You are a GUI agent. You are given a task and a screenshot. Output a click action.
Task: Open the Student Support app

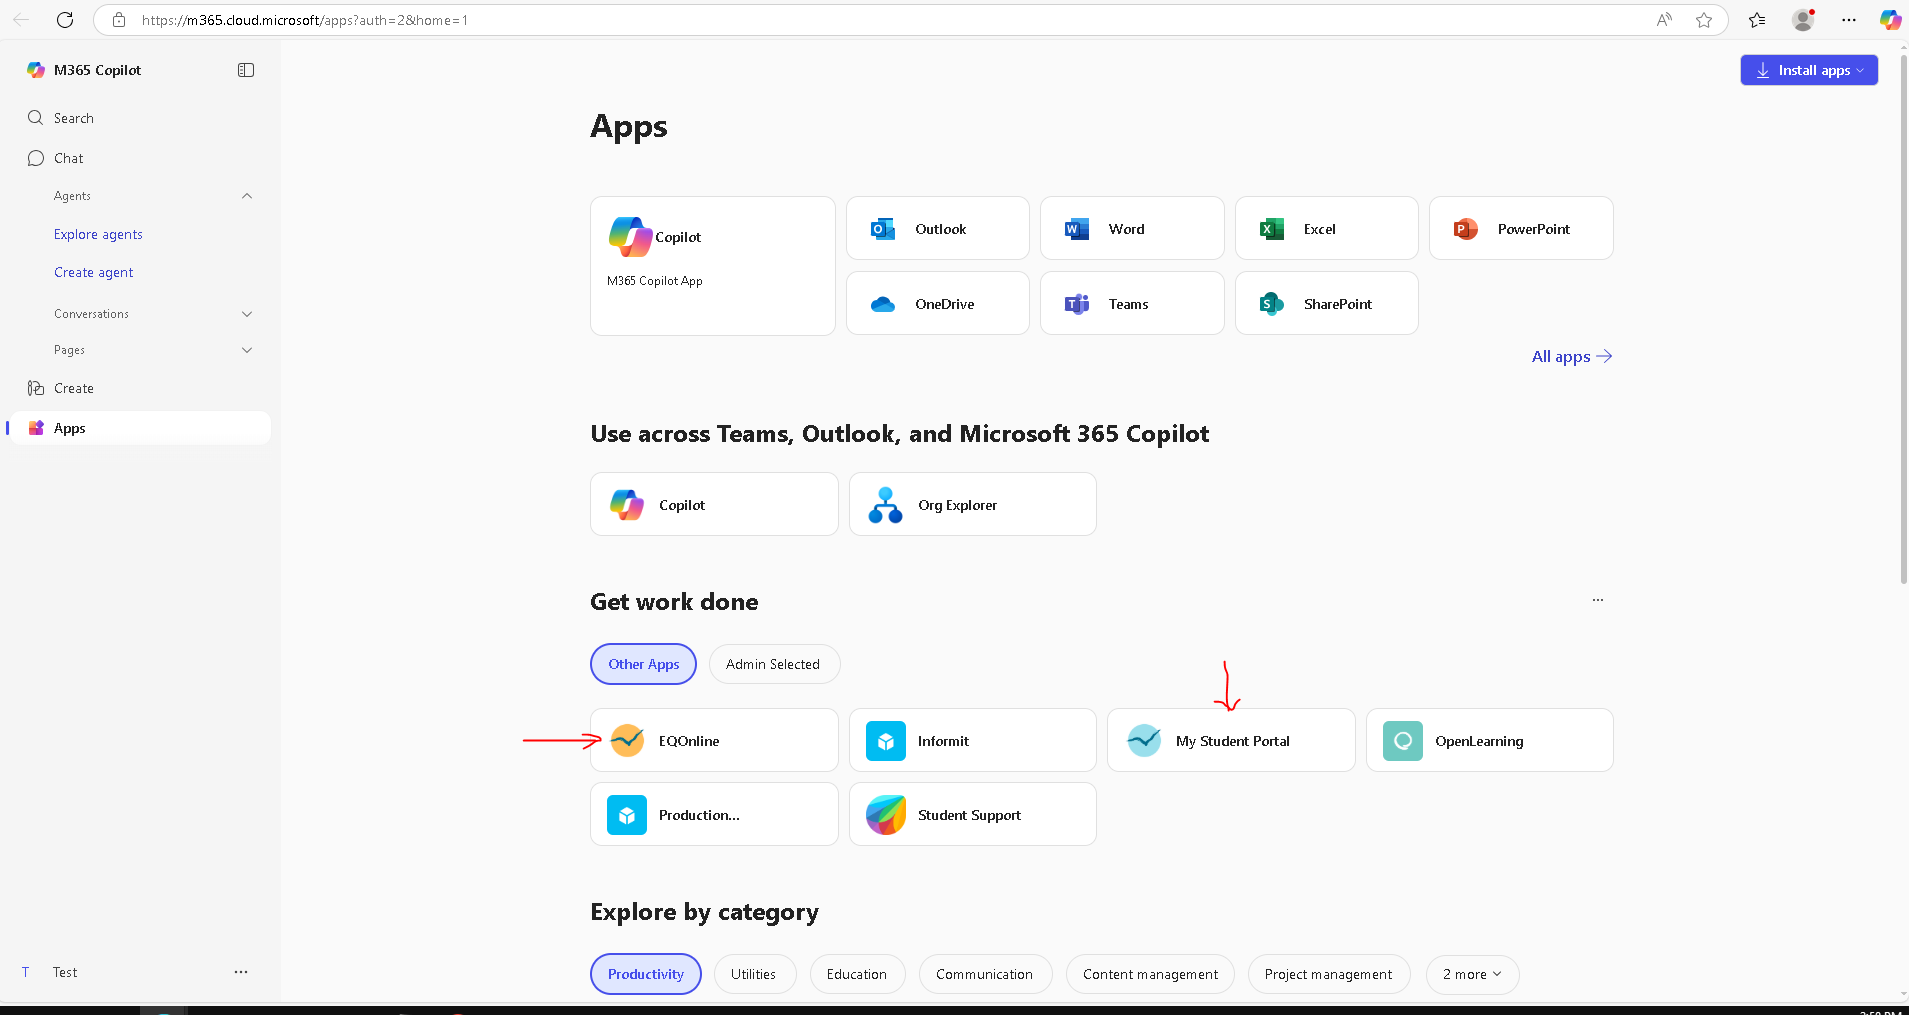click(972, 814)
